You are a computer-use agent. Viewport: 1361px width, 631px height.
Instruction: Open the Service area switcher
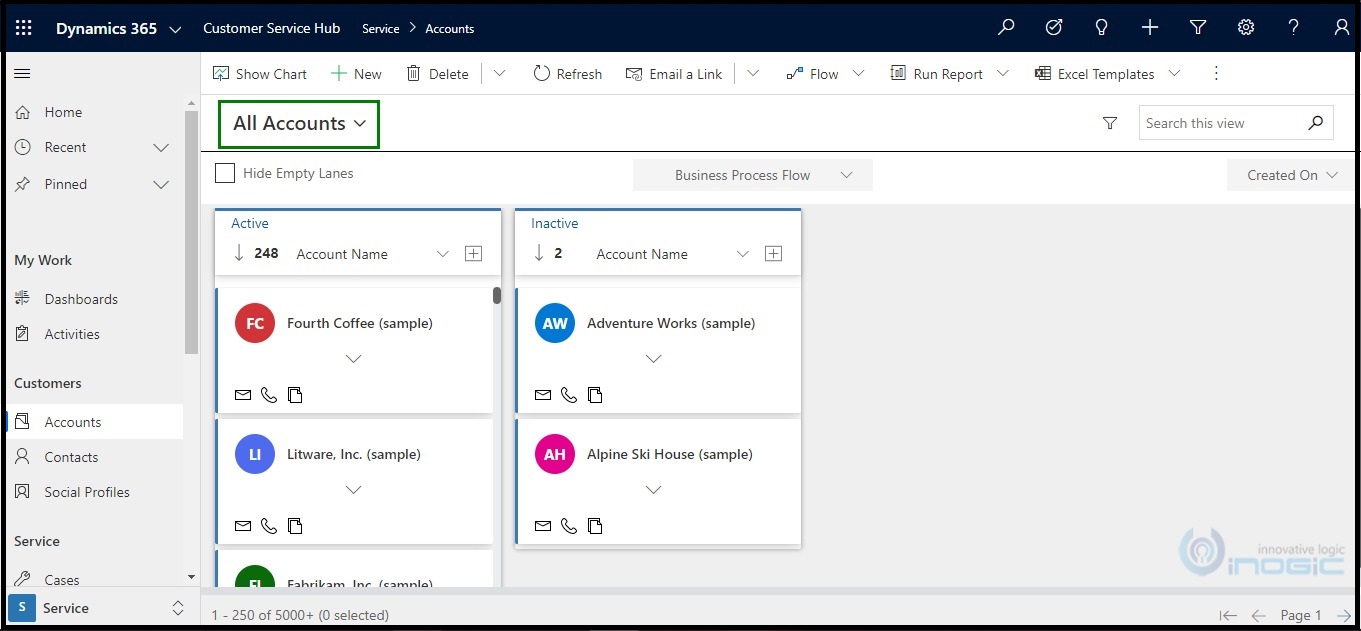[98, 608]
